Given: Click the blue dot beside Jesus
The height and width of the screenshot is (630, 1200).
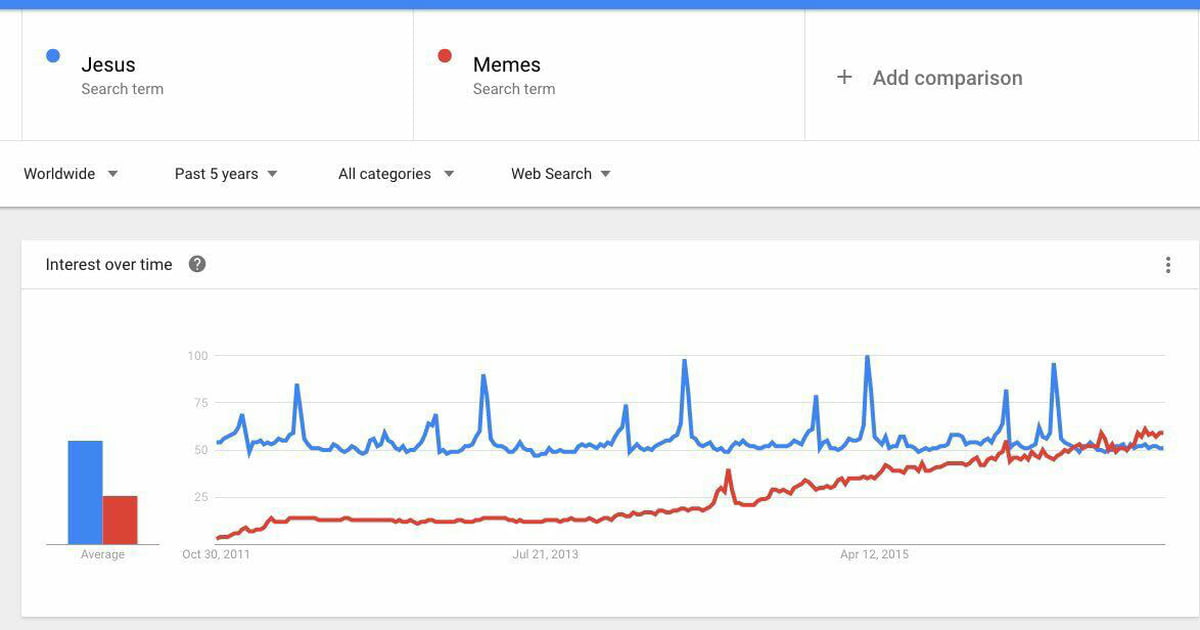Looking at the screenshot, I should 54,56.
